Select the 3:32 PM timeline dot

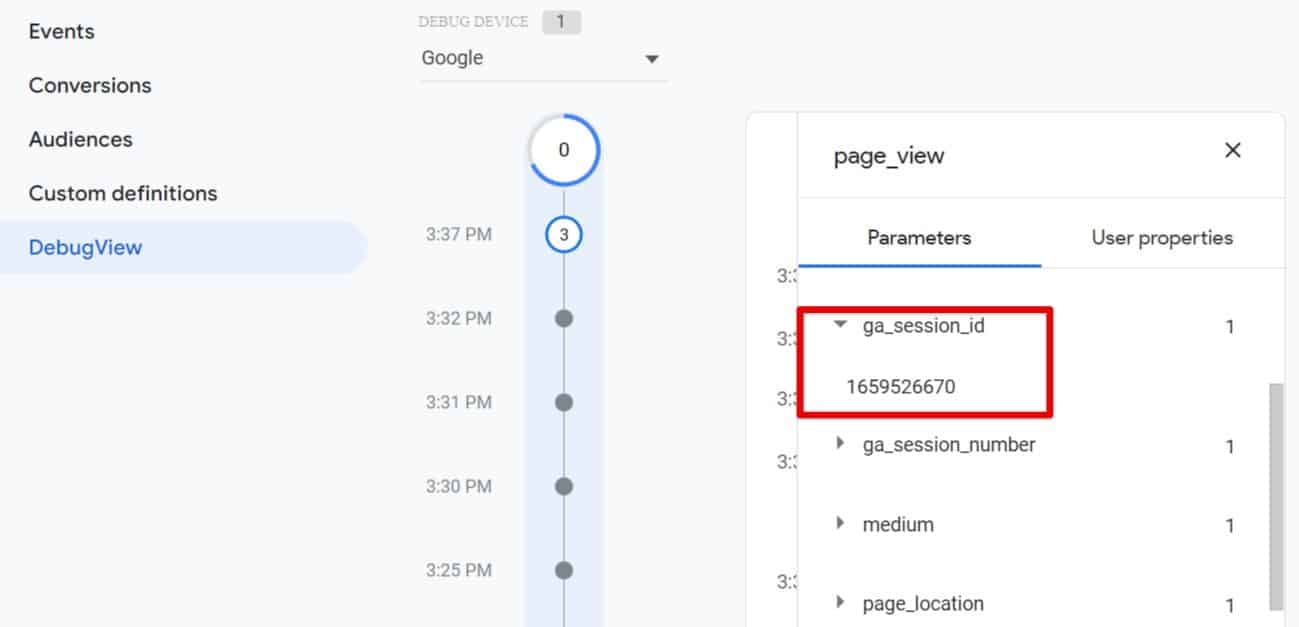pyautogui.click(x=563, y=318)
